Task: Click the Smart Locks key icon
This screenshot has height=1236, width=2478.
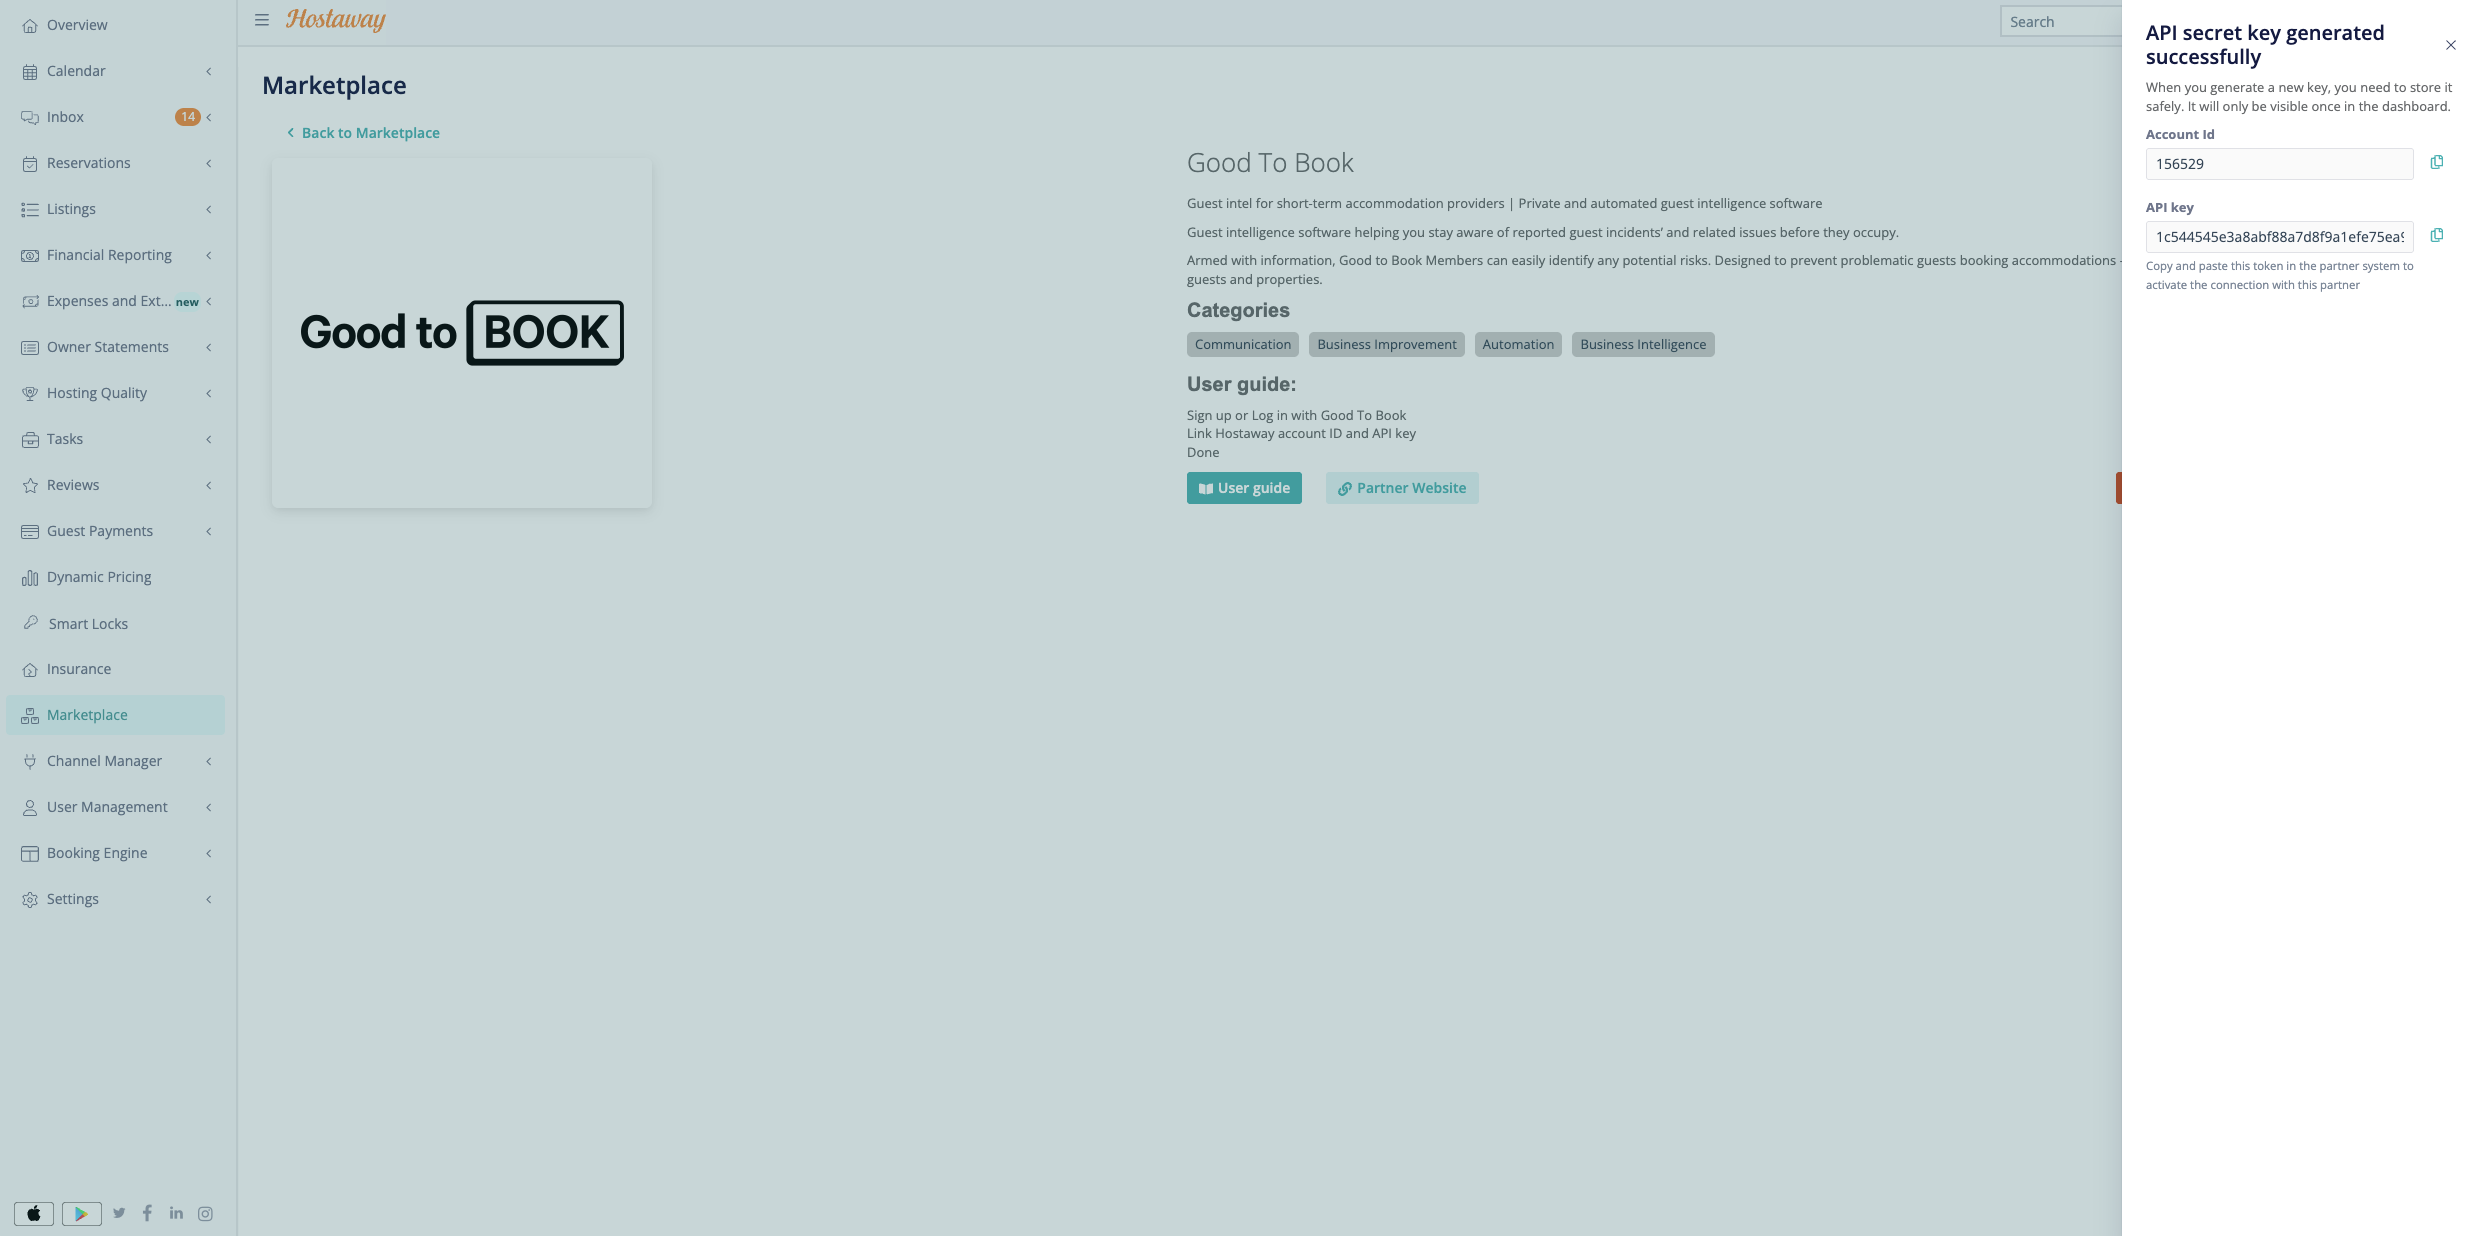Action: click(x=31, y=622)
